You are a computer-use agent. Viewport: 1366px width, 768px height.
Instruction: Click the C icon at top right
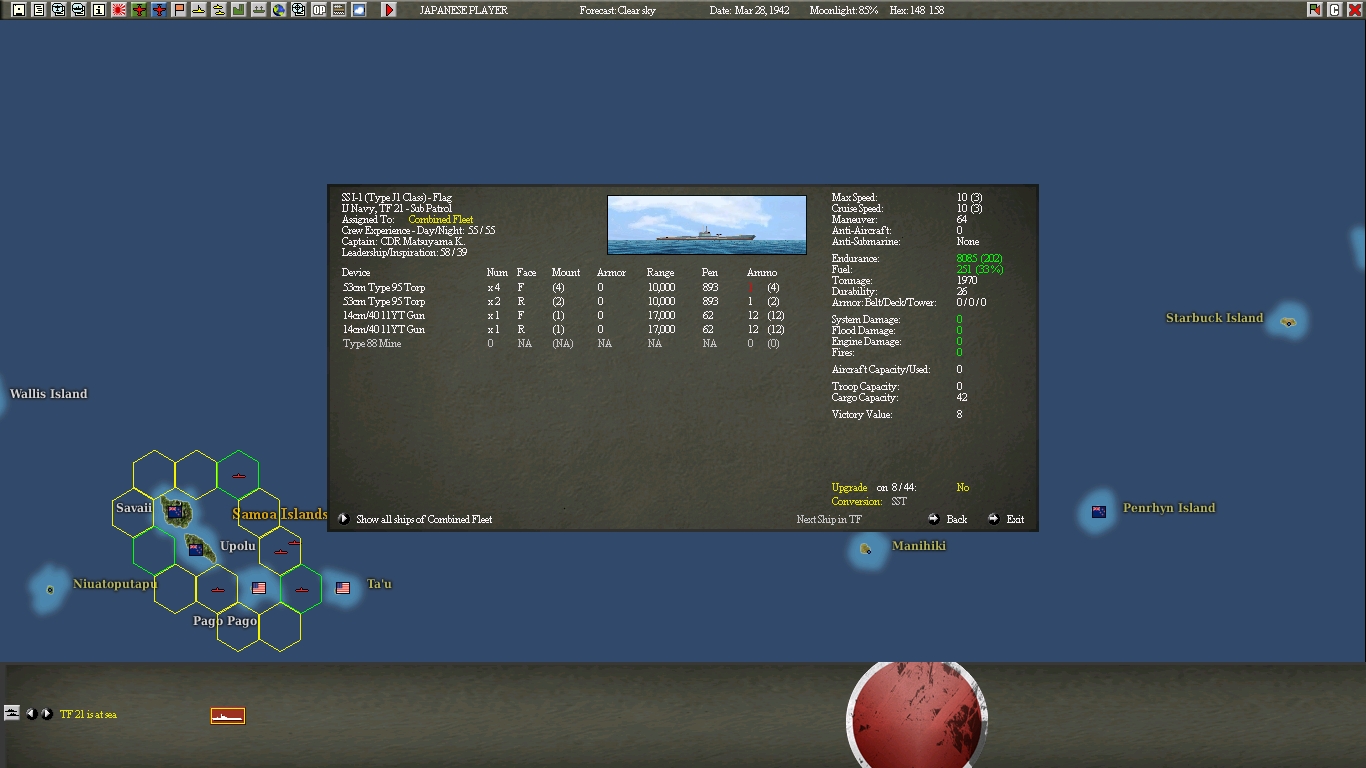pos(1334,10)
